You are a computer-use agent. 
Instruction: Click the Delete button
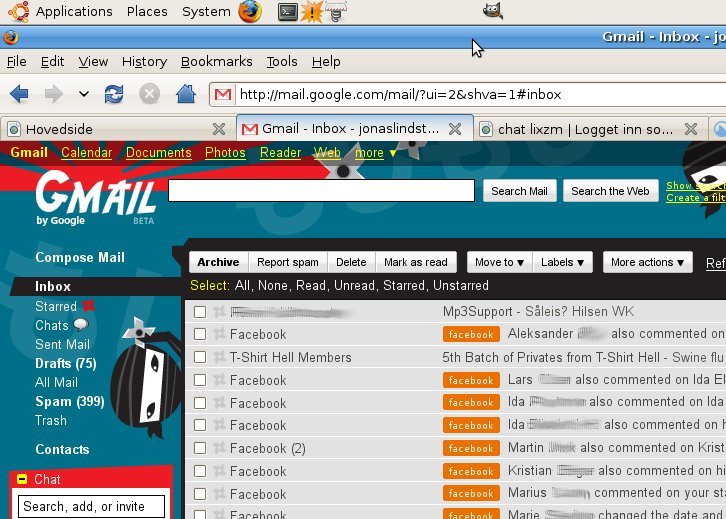point(351,262)
